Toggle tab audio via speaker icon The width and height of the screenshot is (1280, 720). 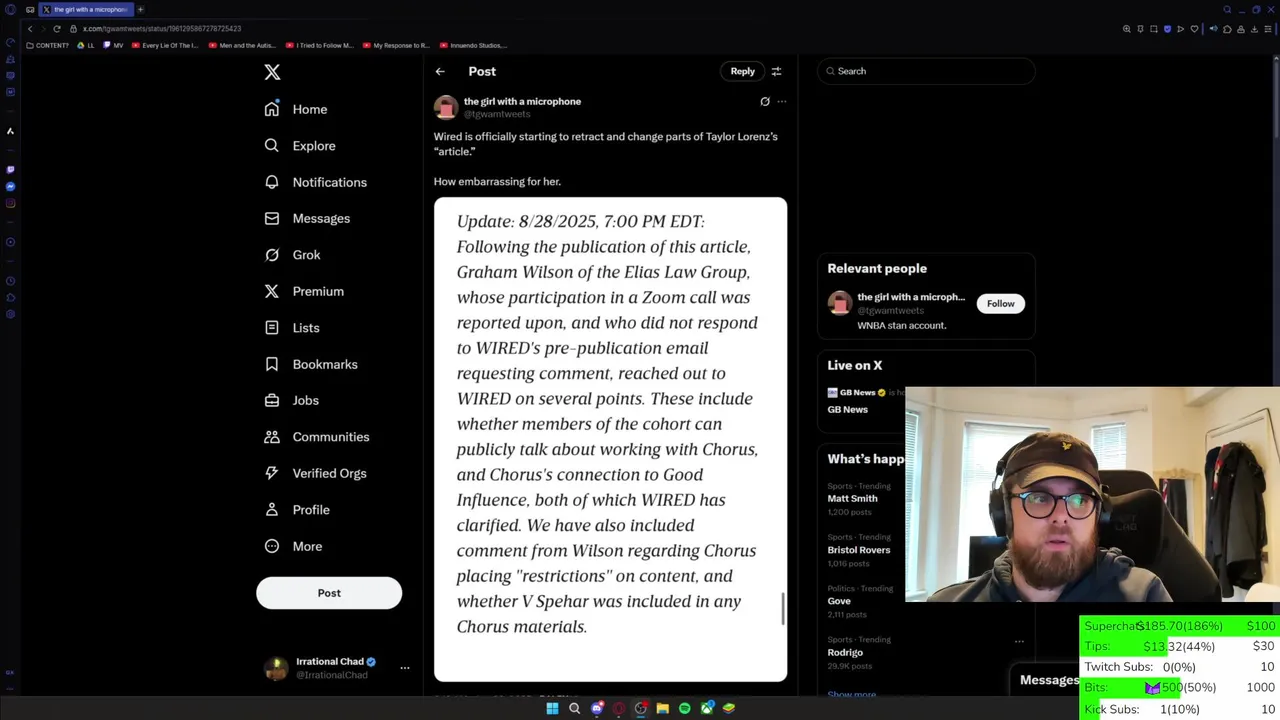1213,29
